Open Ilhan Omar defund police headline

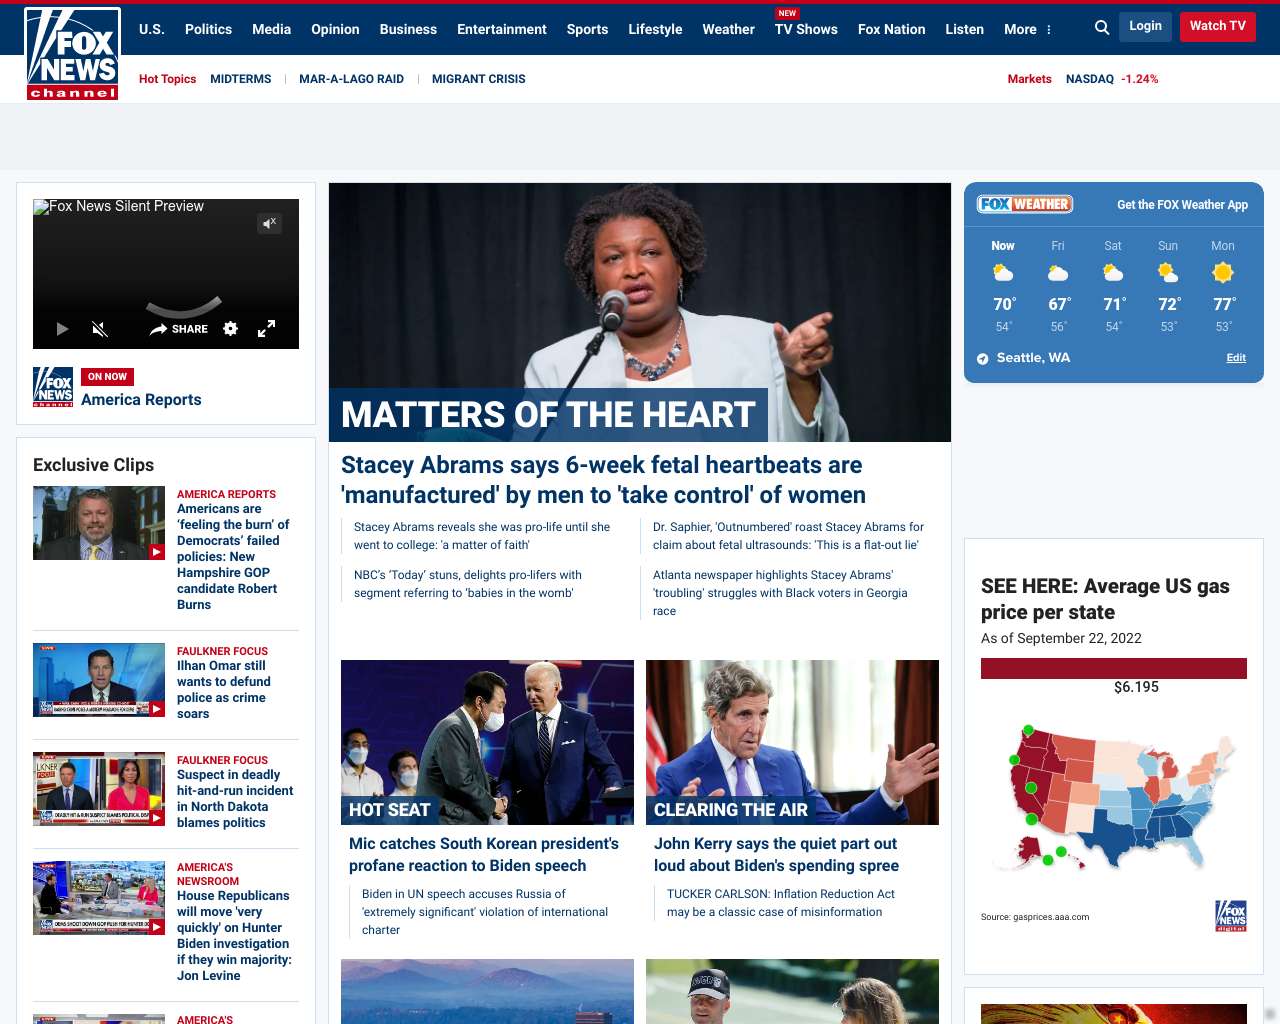pos(224,690)
